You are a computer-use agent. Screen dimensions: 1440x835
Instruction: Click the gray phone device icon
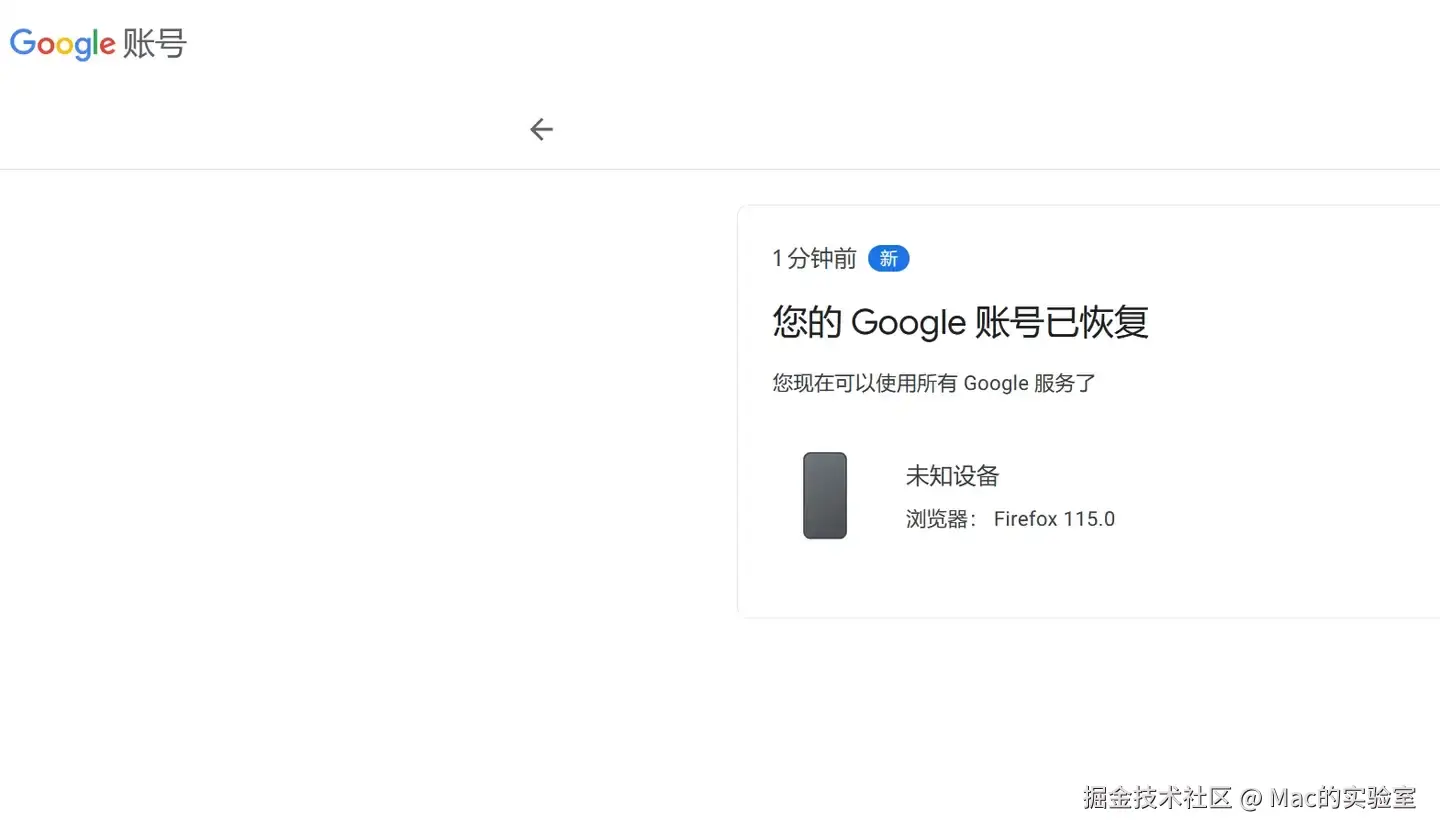click(825, 496)
